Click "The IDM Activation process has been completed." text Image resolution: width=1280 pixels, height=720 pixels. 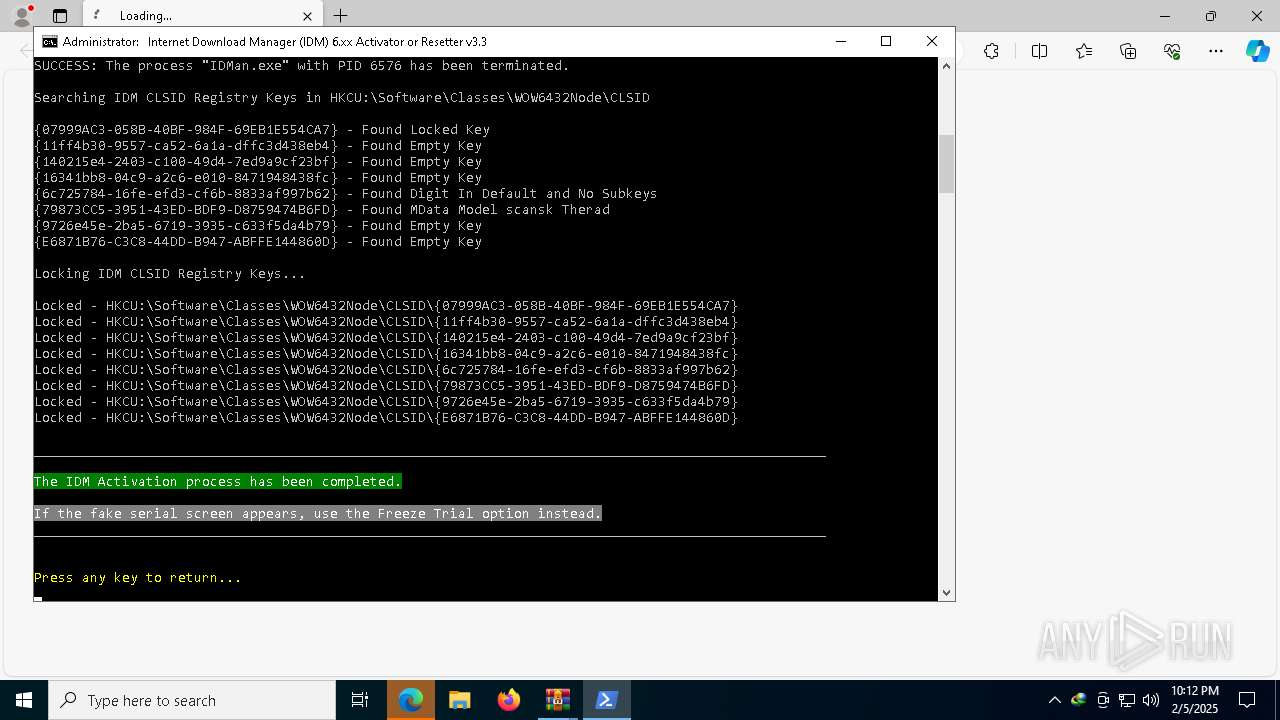218,481
